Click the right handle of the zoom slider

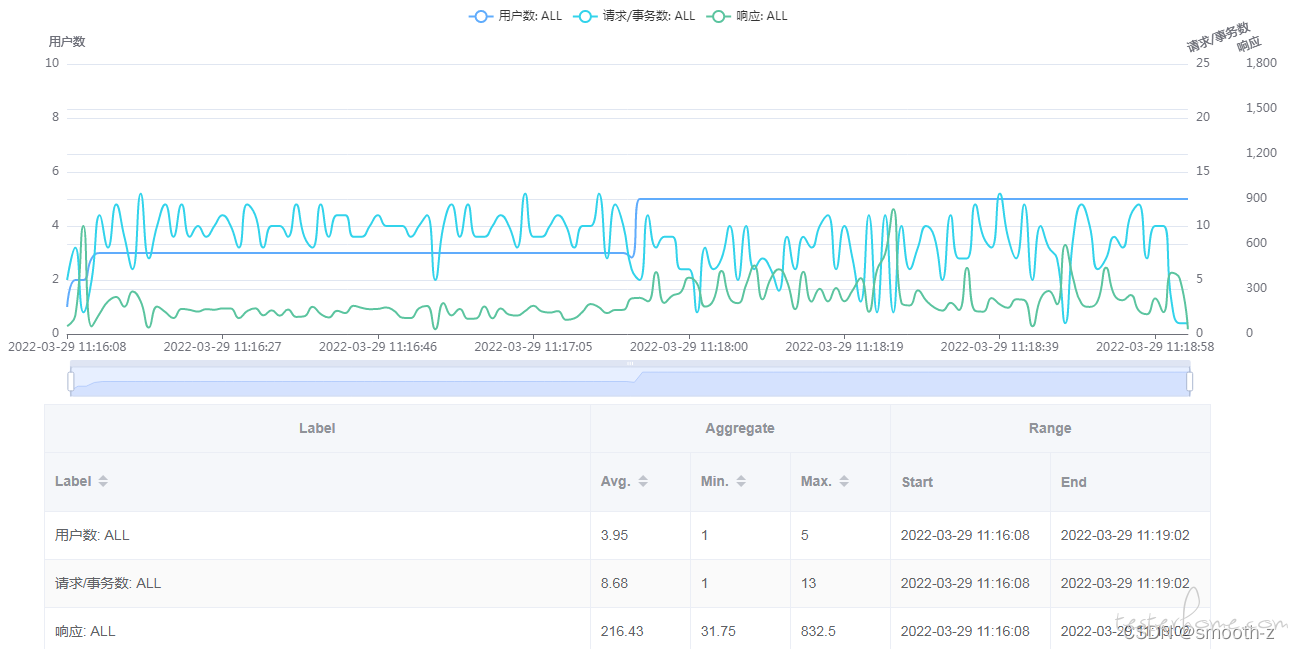1190,381
